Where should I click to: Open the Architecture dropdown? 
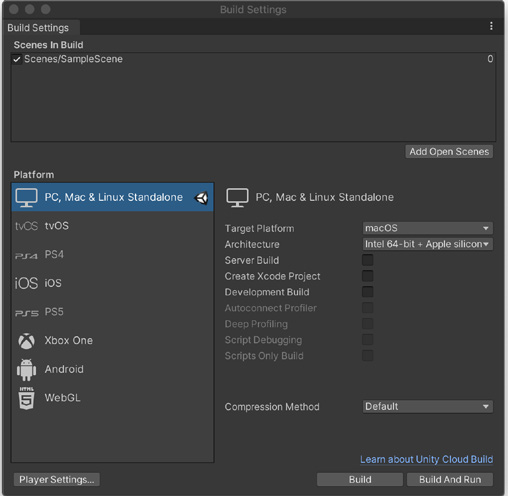click(x=427, y=244)
